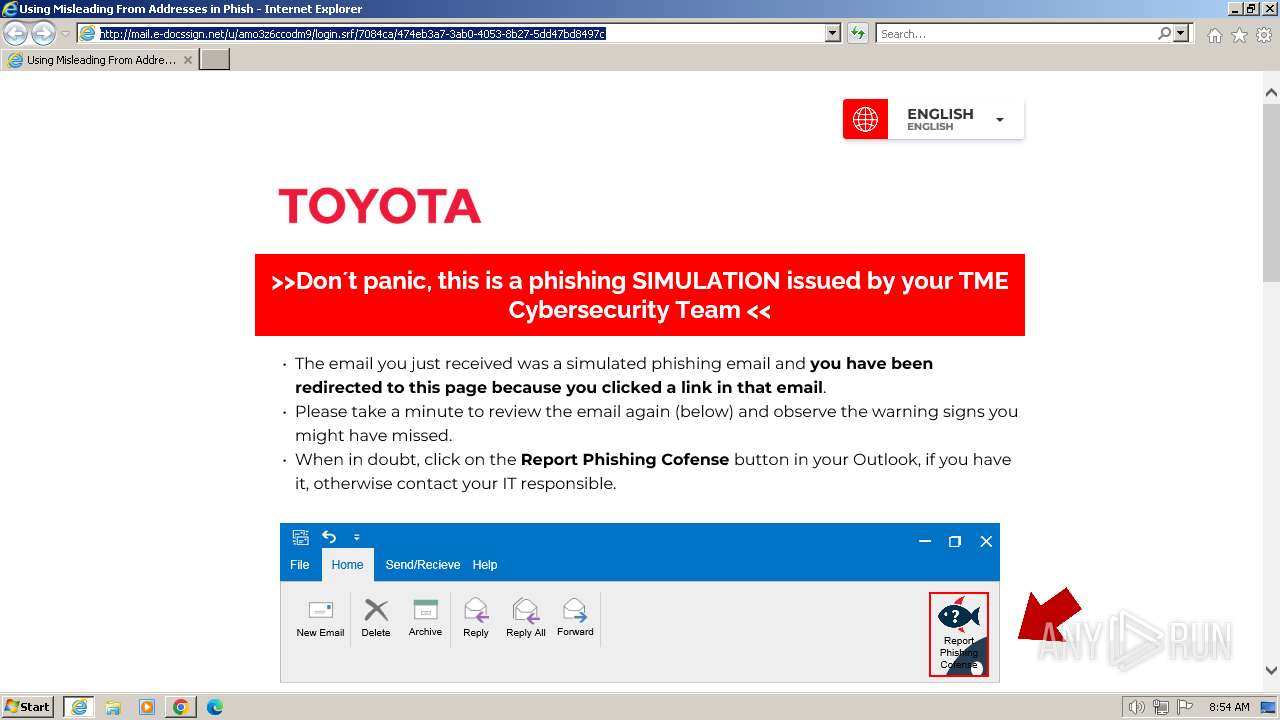
Task: Maximize the Outlook mockup window
Action: pos(955,541)
